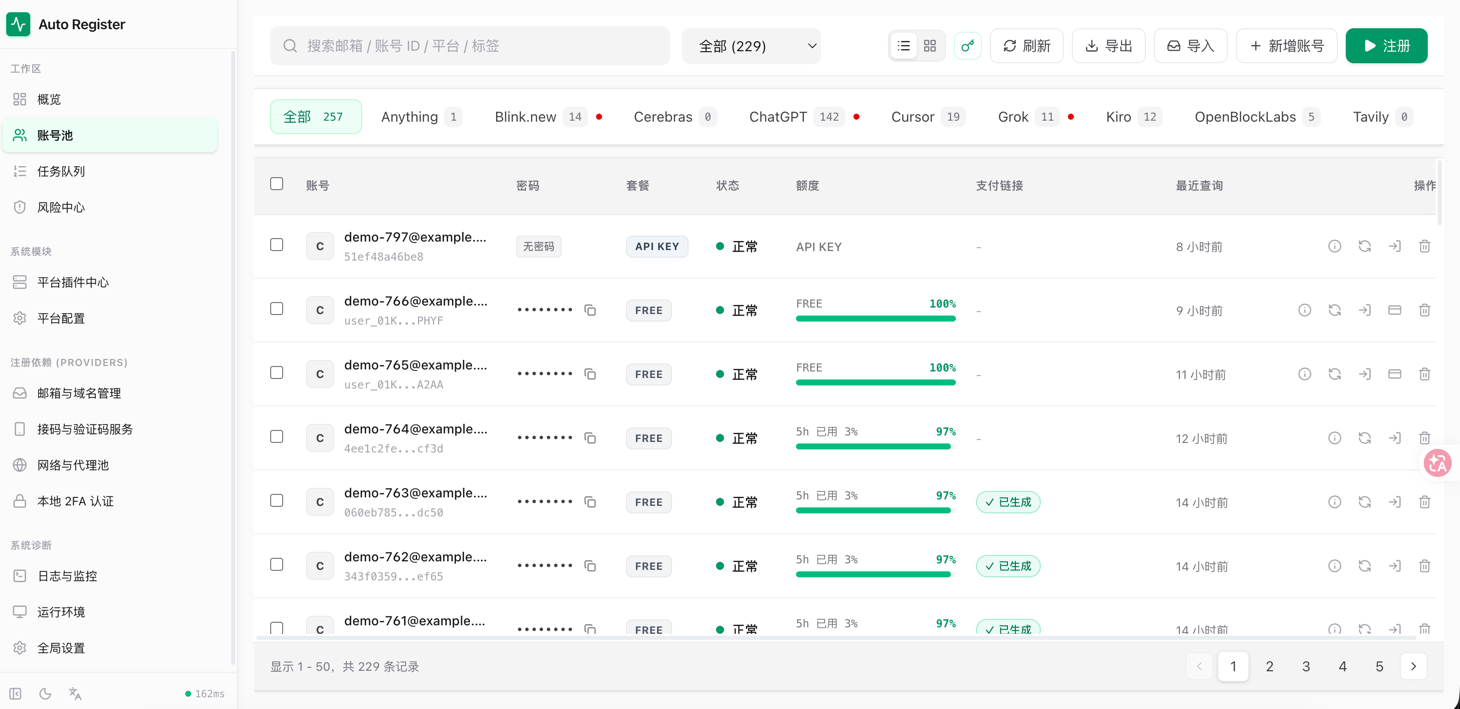Click the 已生成 badge for demo-763
Viewport: 1460px width, 709px height.
click(x=1008, y=502)
